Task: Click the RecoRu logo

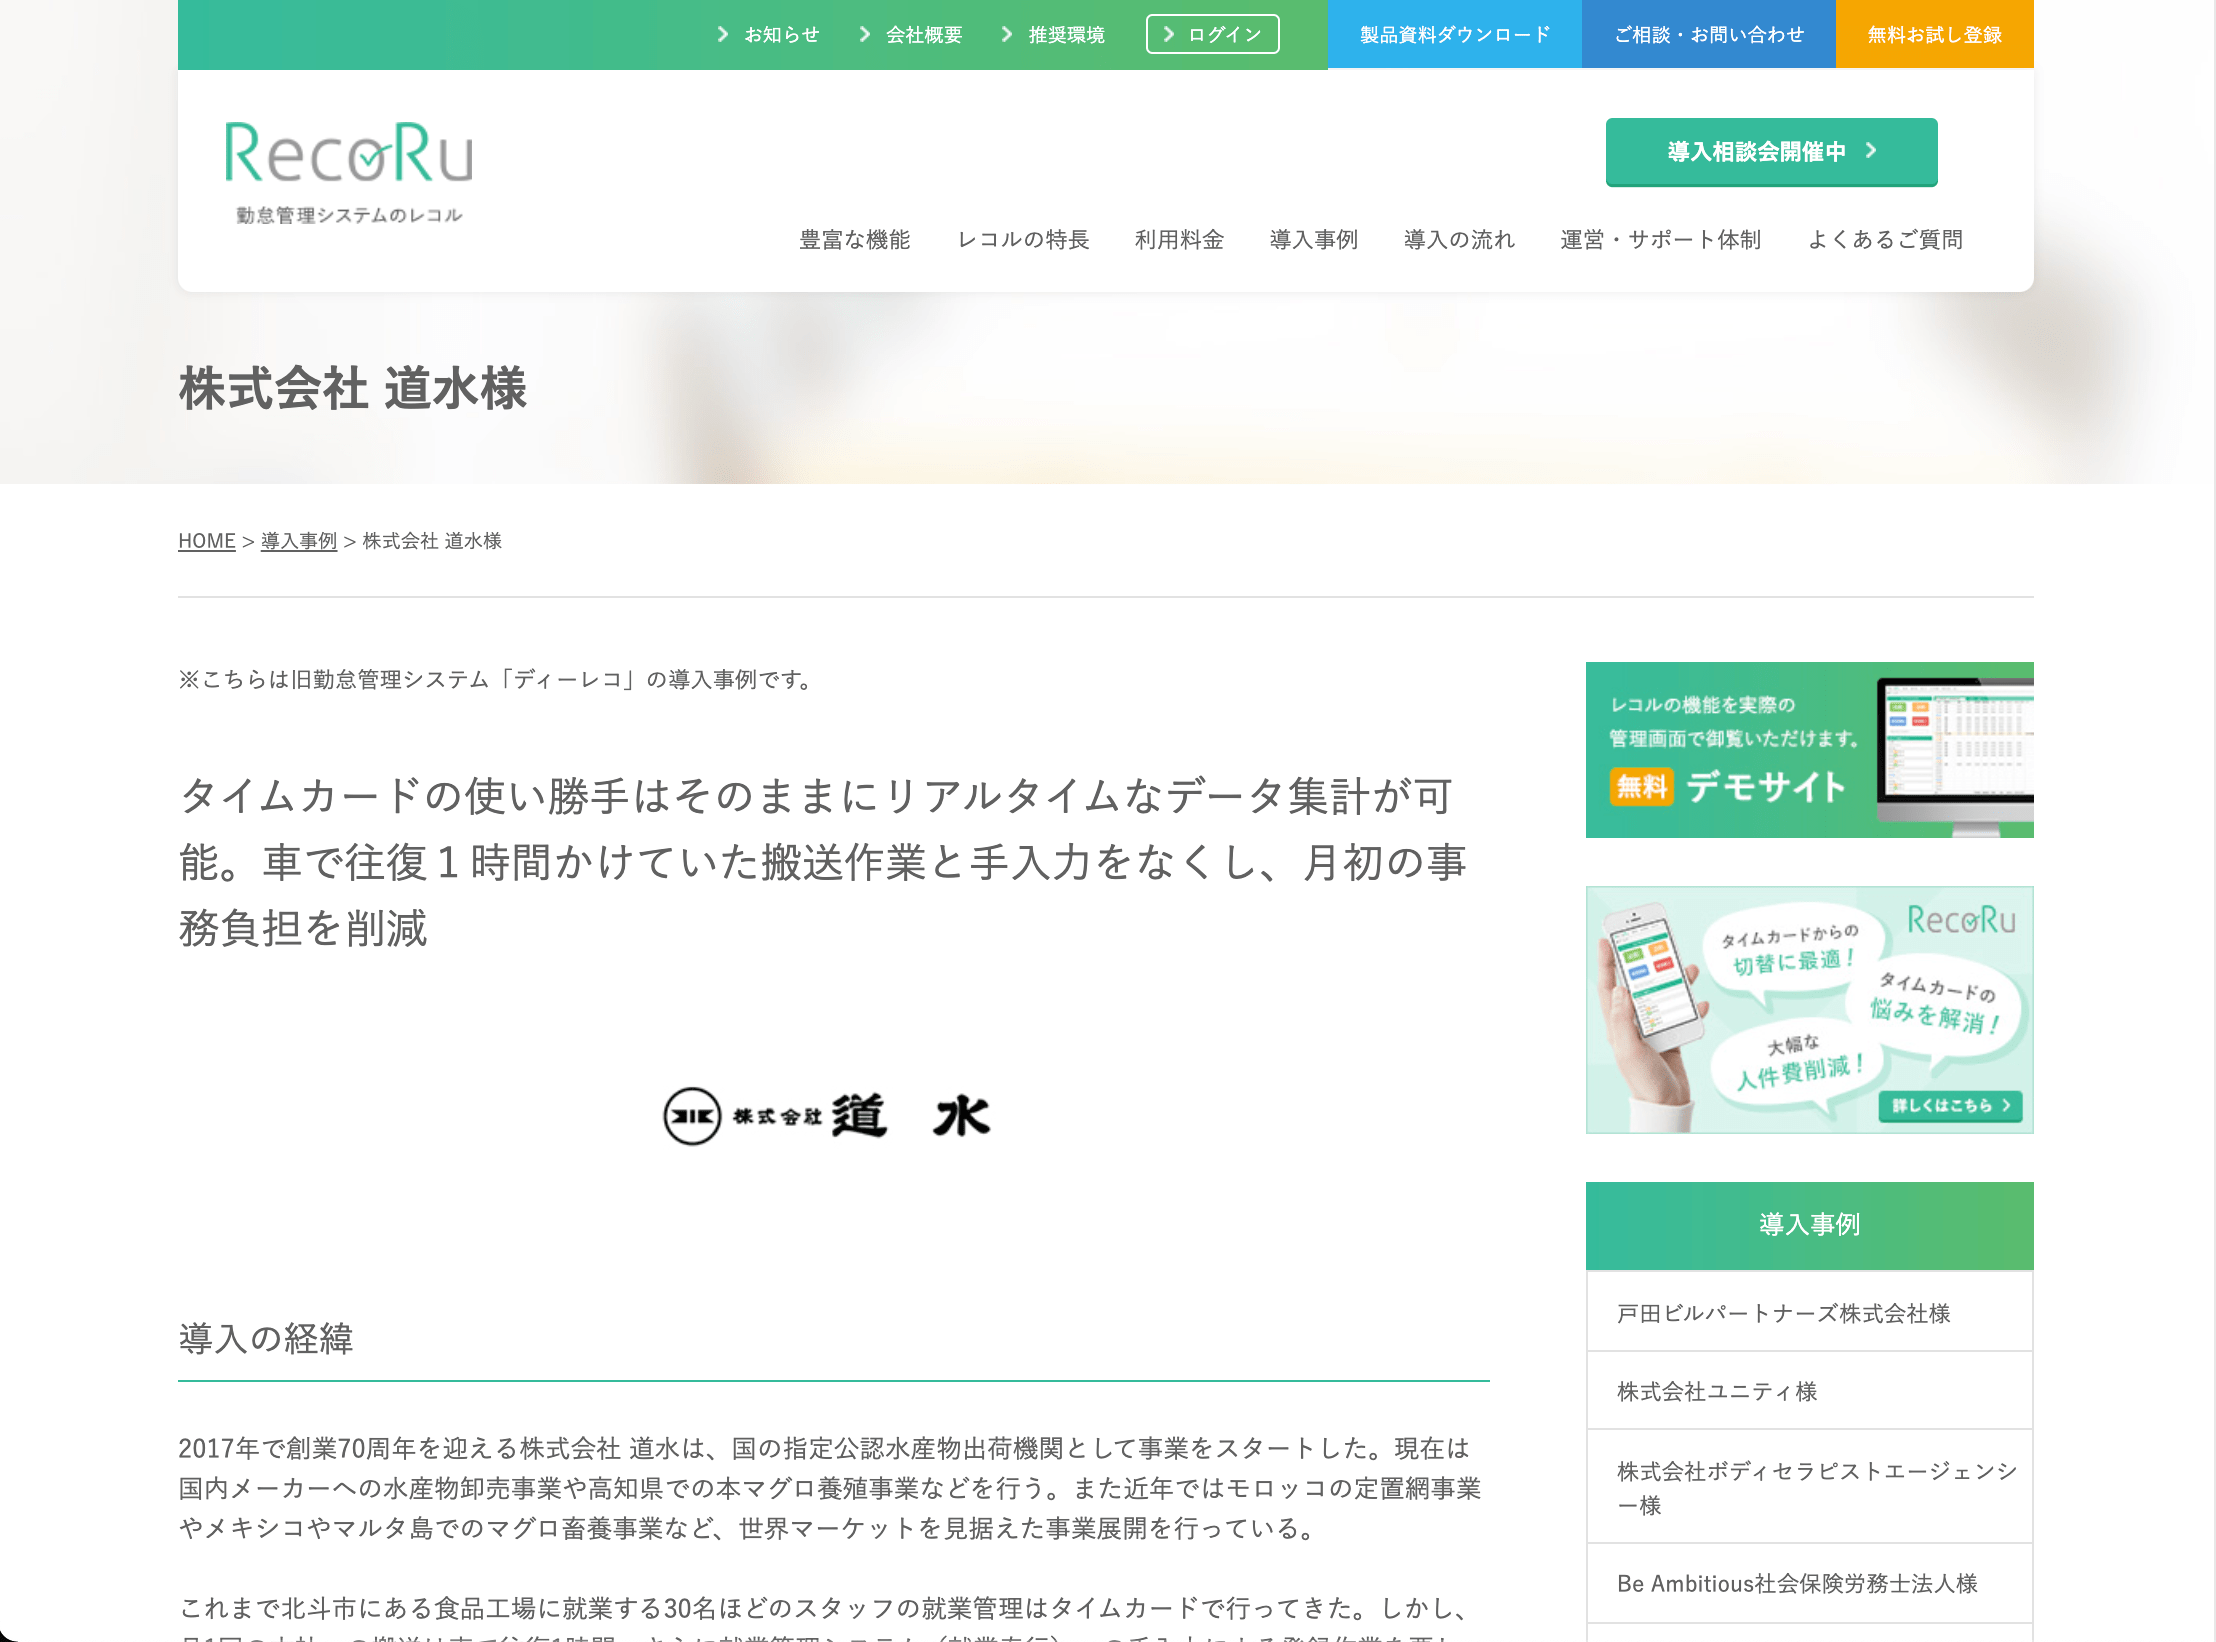Action: pos(349,171)
